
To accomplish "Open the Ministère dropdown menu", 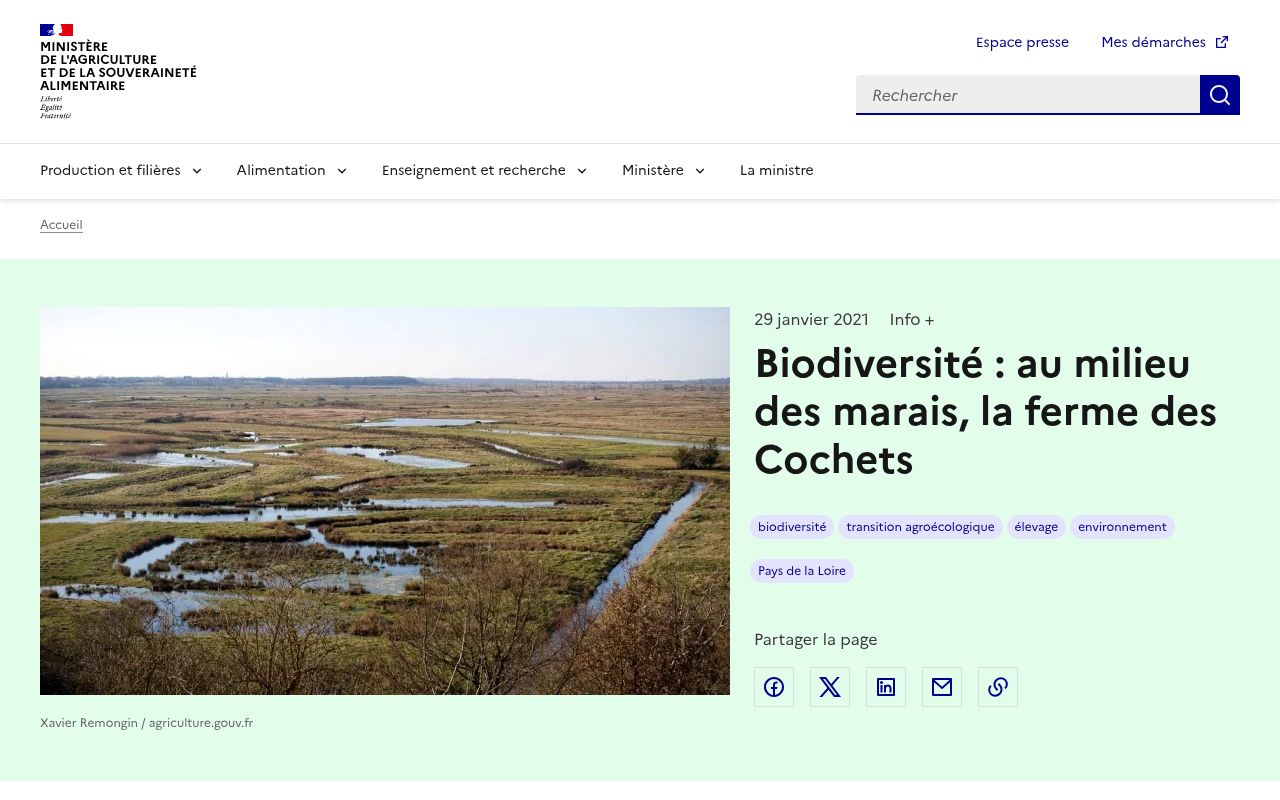I will tap(663, 170).
